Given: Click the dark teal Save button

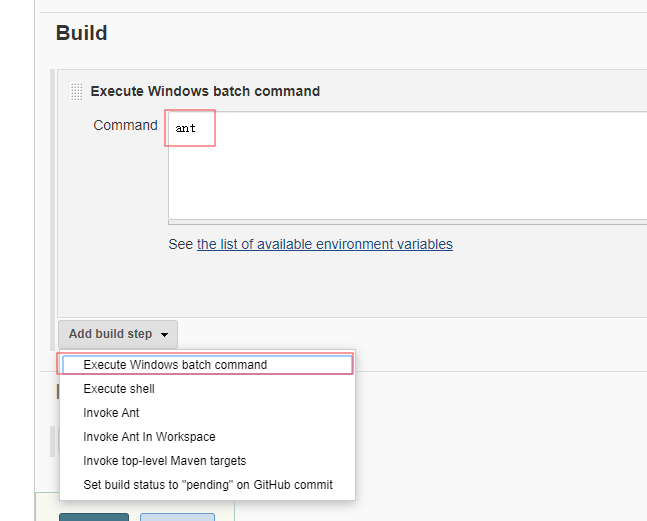Looking at the screenshot, I should click(94, 517).
